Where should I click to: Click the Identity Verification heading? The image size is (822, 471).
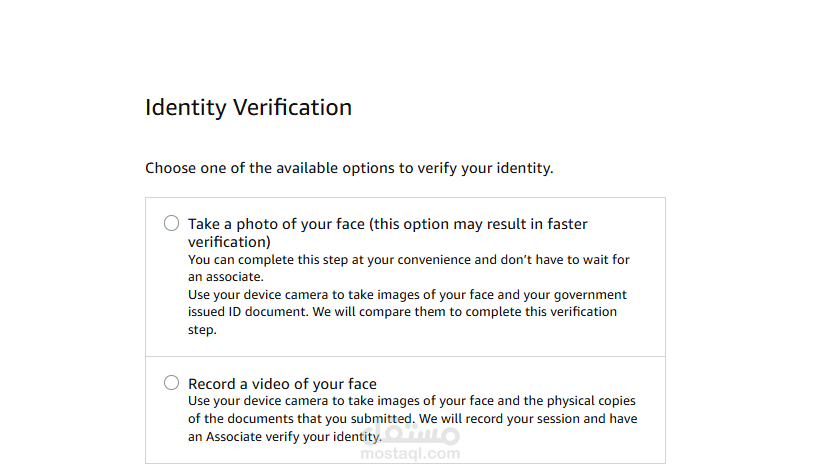tap(248, 107)
